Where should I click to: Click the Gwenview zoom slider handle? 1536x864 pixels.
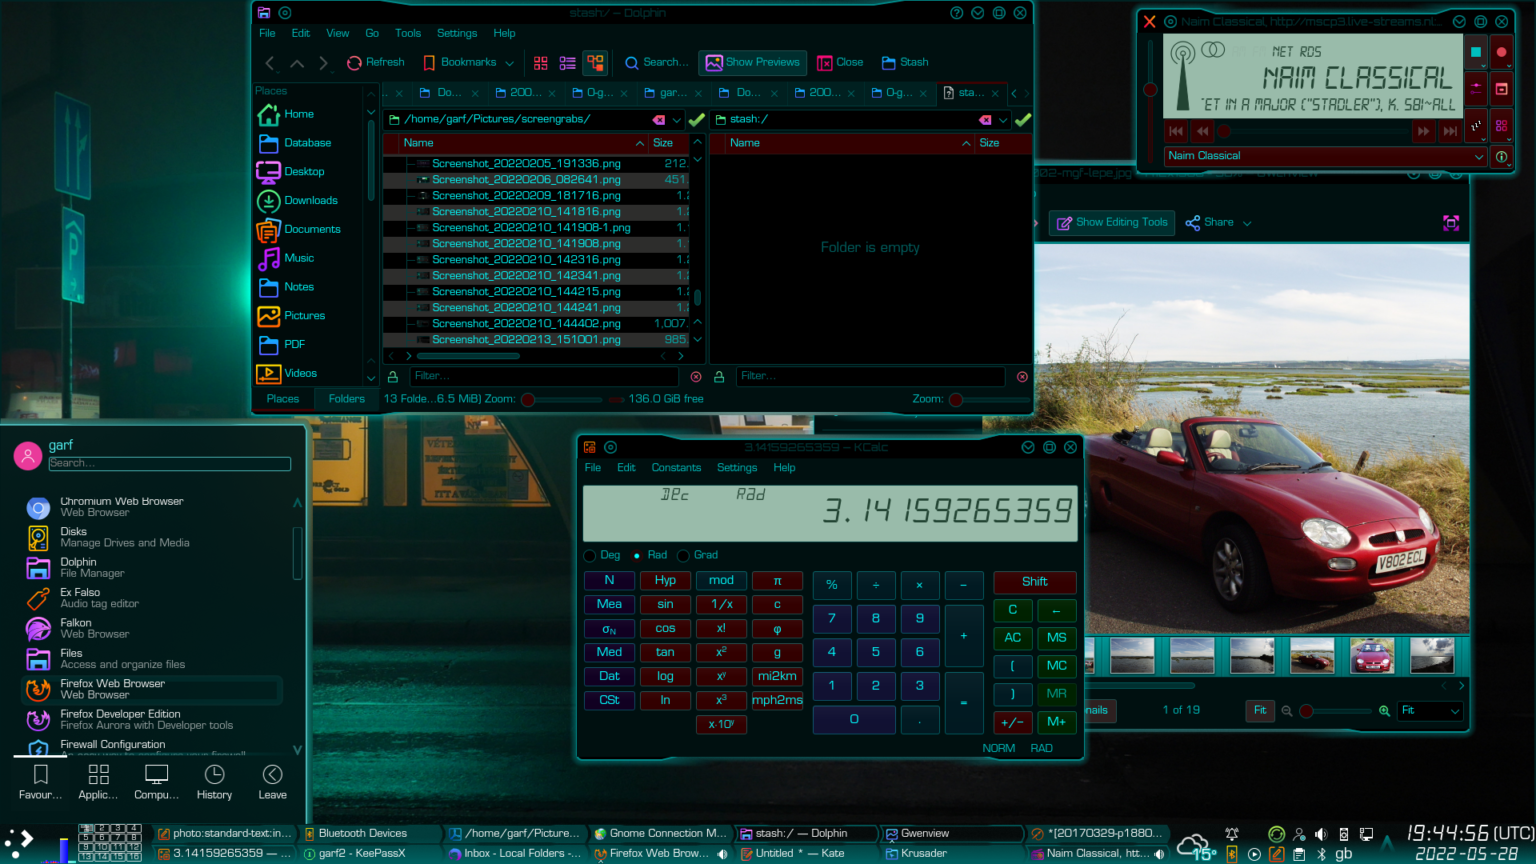[1306, 711]
